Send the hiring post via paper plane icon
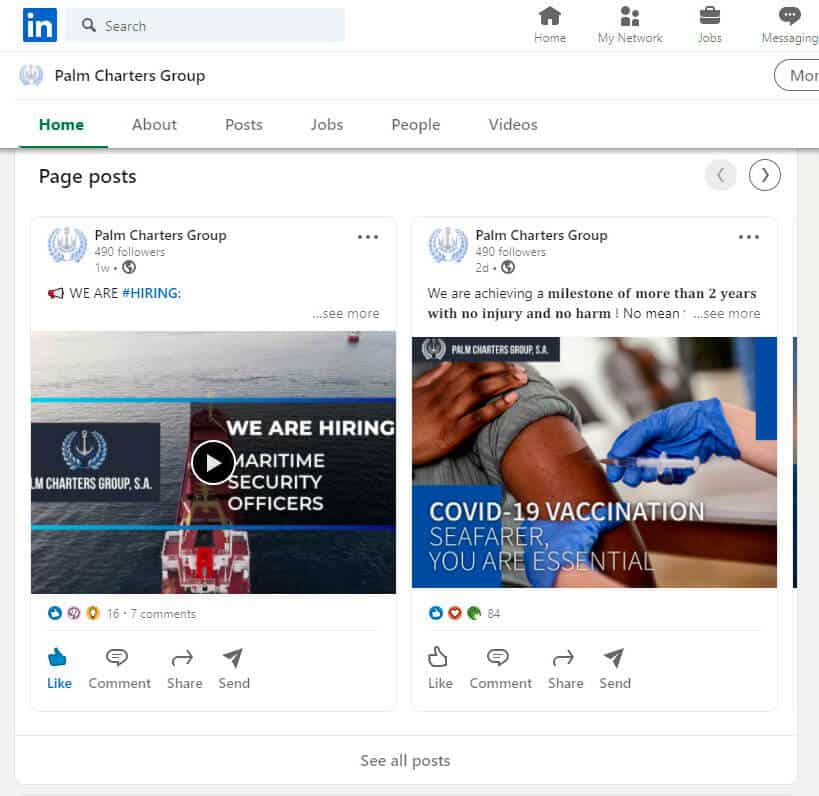The width and height of the screenshot is (819, 796). (x=234, y=668)
